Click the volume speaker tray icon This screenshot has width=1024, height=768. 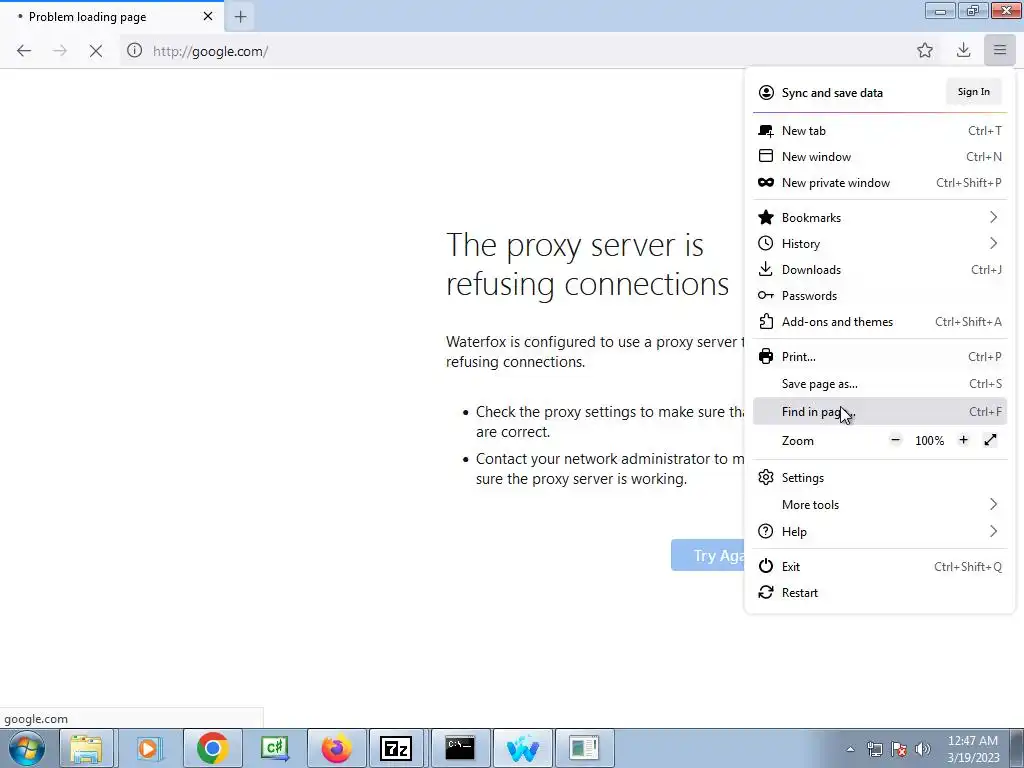tap(923, 749)
